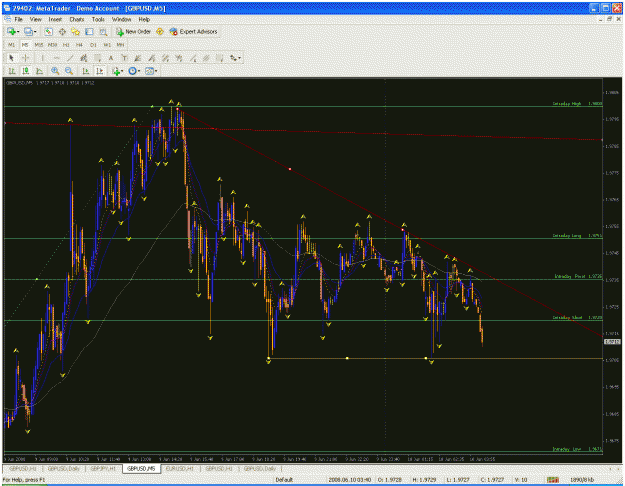Select the arrow cursor tool
This screenshot has width=625, height=486.
click(x=11, y=58)
